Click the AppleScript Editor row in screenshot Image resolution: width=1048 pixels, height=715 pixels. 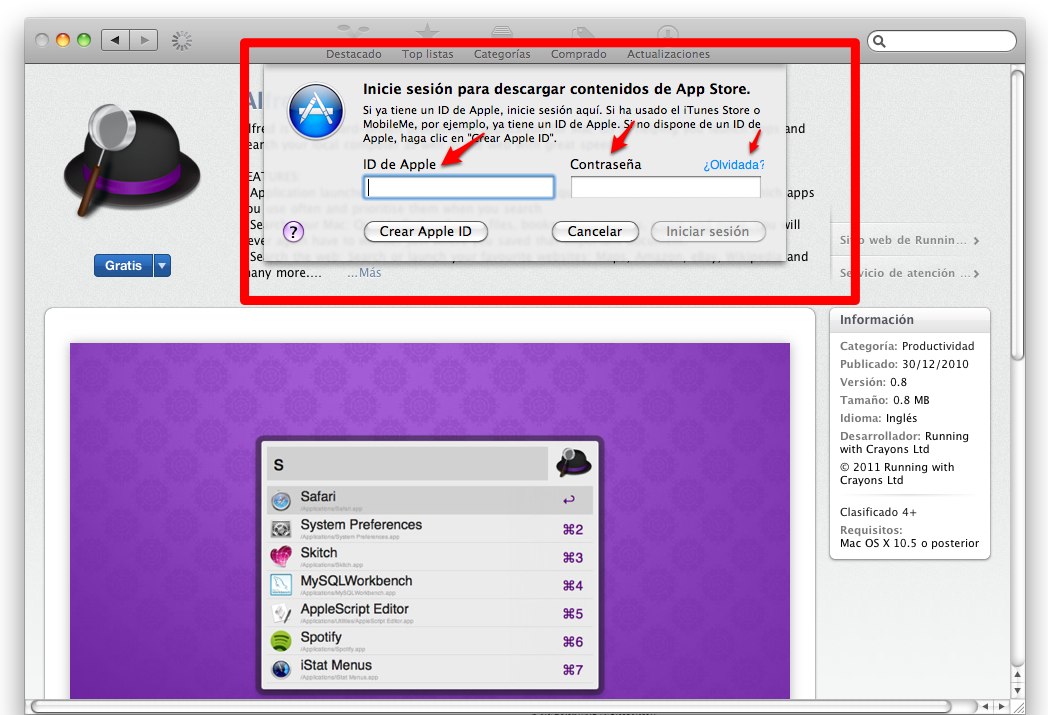tap(430, 613)
